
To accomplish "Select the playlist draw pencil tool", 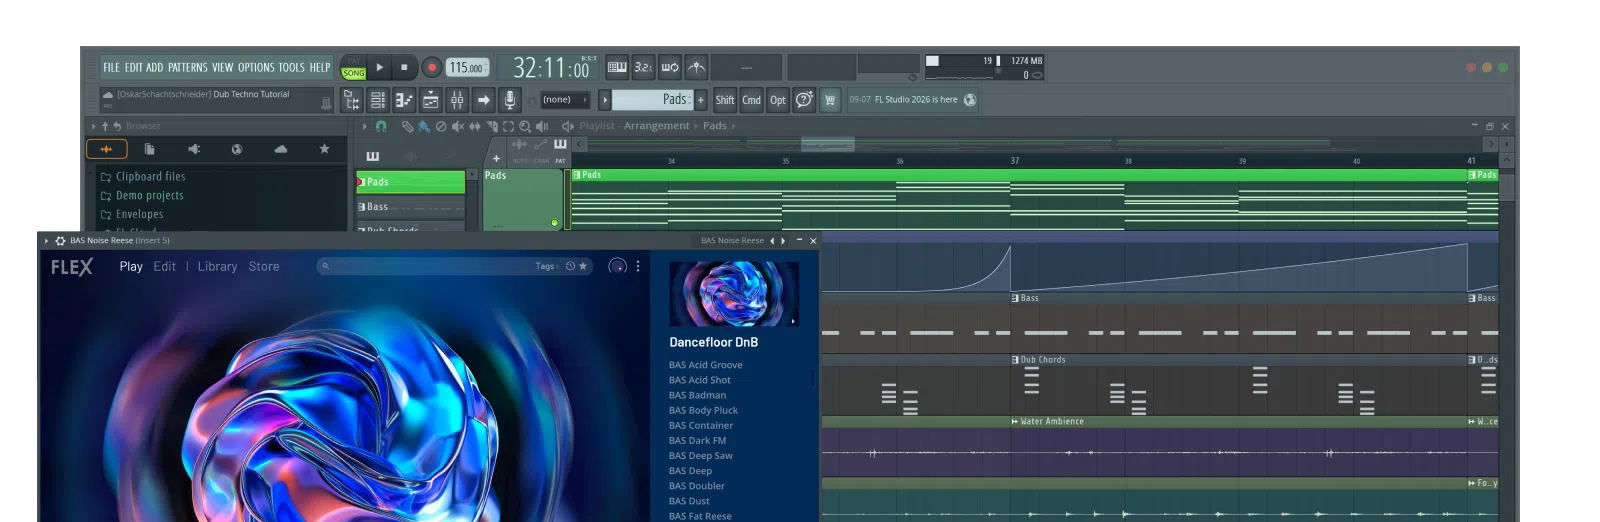I will point(407,126).
